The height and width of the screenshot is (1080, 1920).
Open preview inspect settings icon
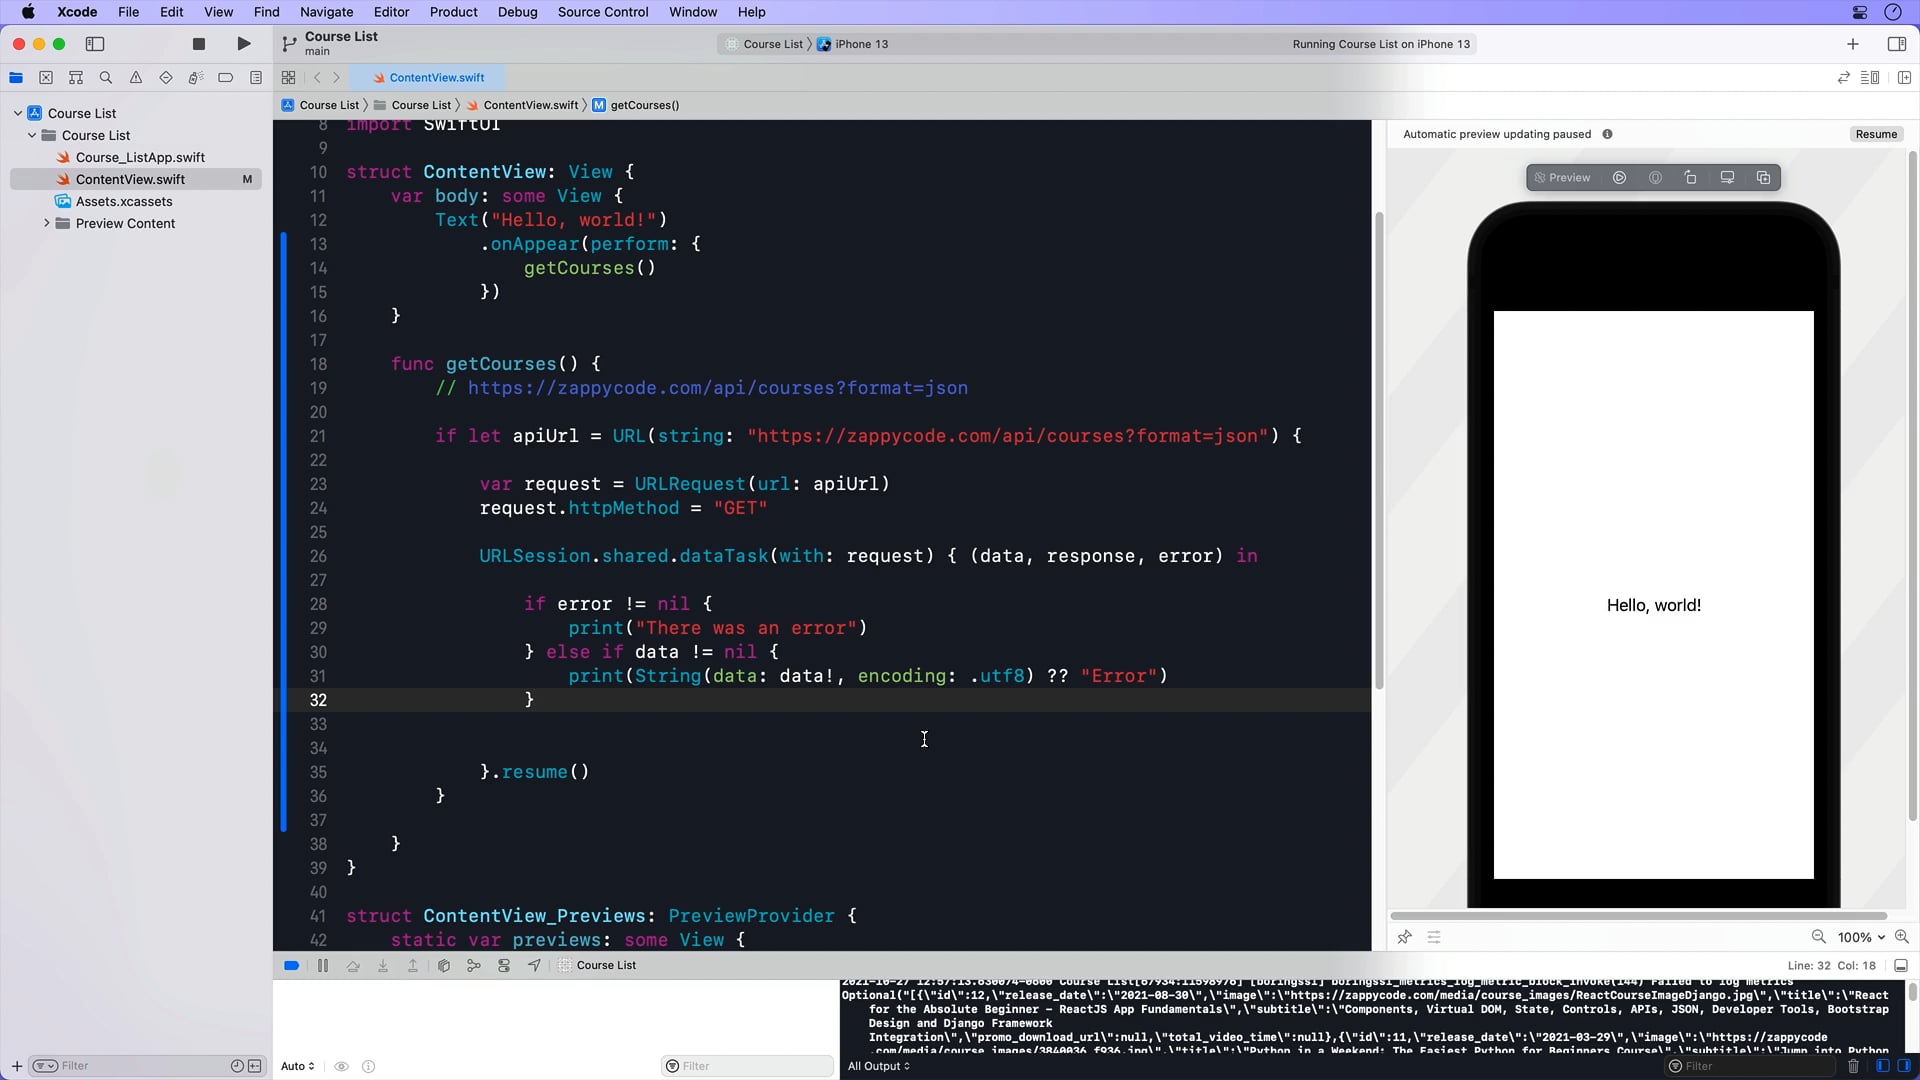(x=1655, y=178)
